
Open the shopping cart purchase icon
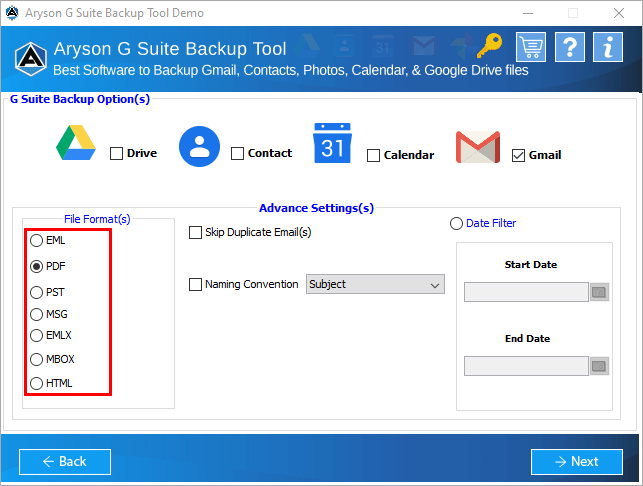pos(531,47)
